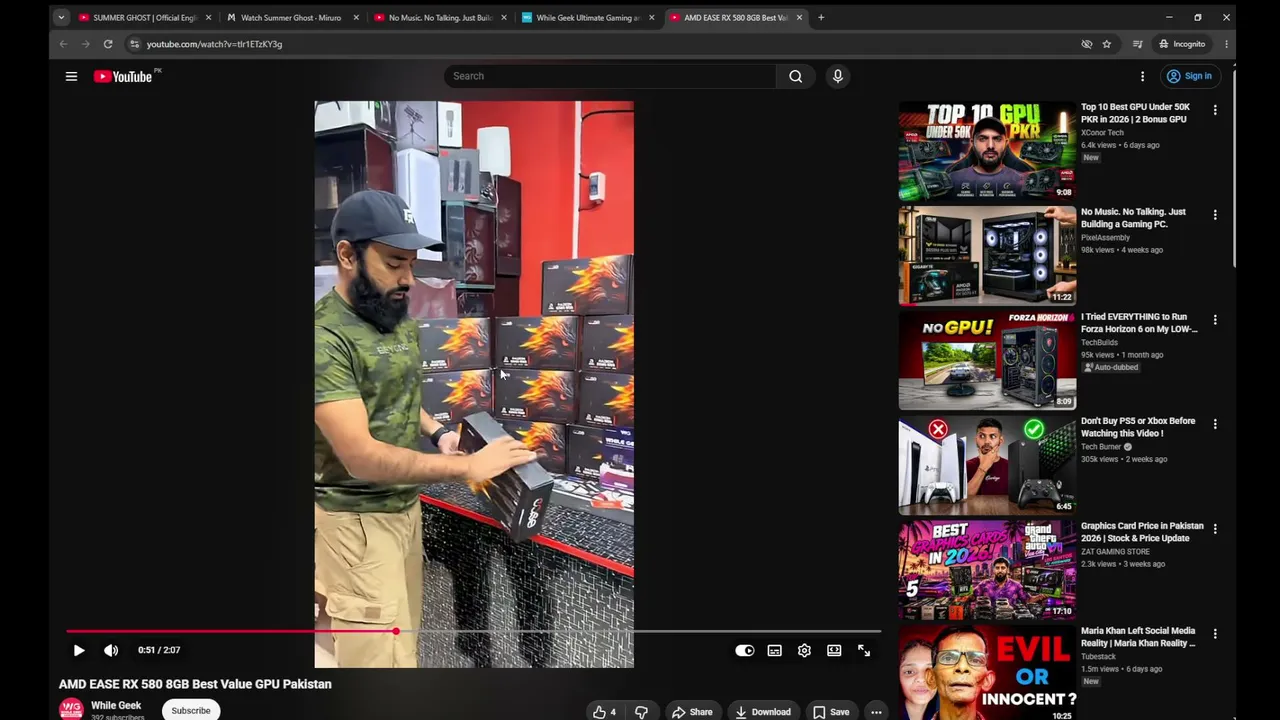This screenshot has width=1280, height=720.
Task: Close the SUMMER GHOST tab
Action: click(x=208, y=17)
